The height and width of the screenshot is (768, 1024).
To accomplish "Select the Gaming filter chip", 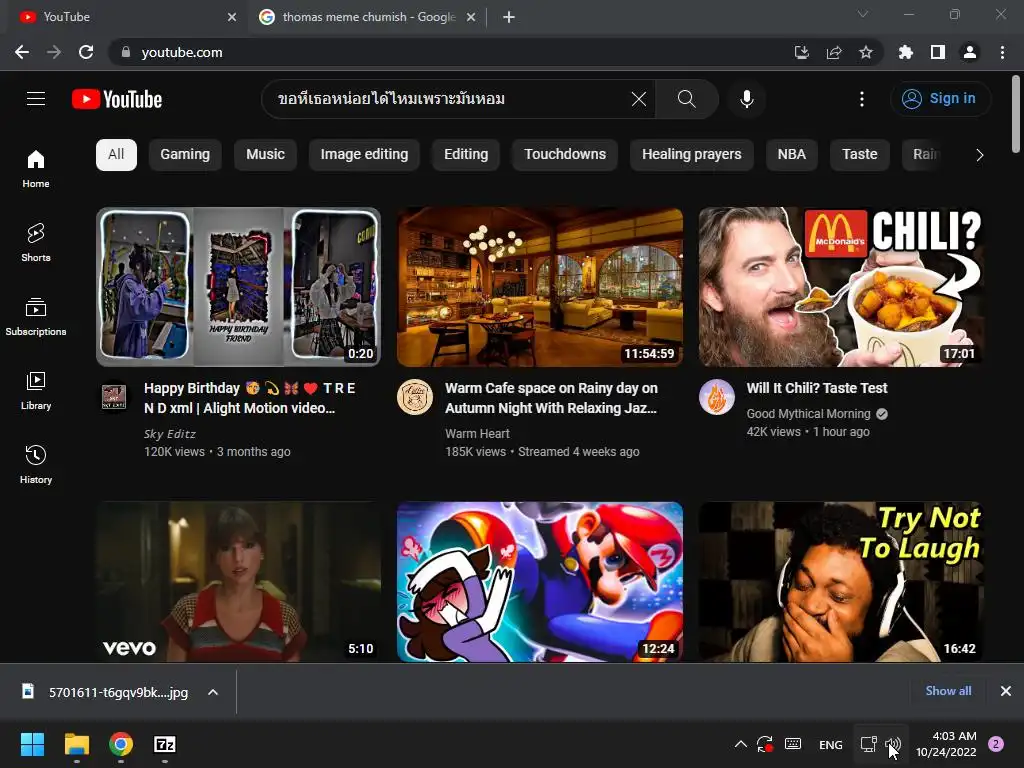I will [x=185, y=155].
